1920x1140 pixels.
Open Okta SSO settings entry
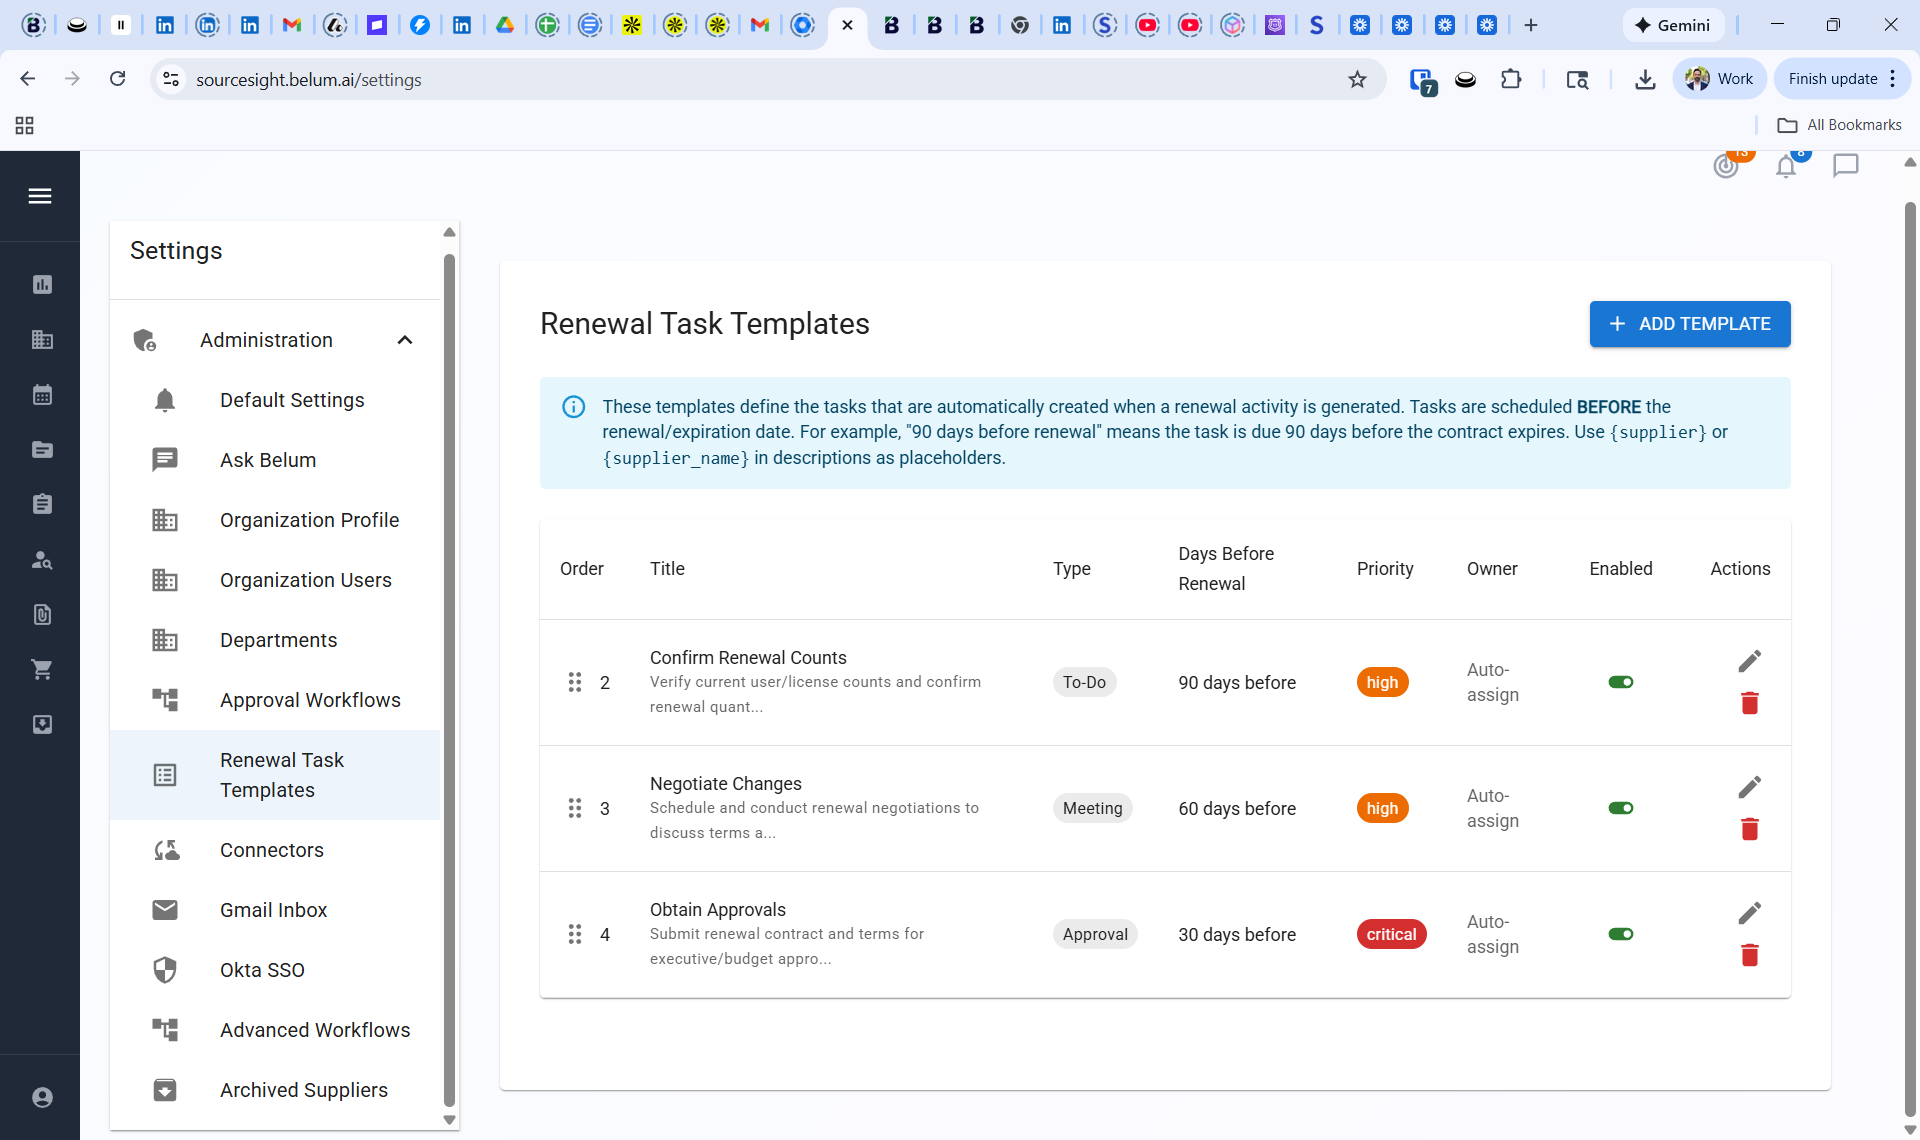pos(262,970)
